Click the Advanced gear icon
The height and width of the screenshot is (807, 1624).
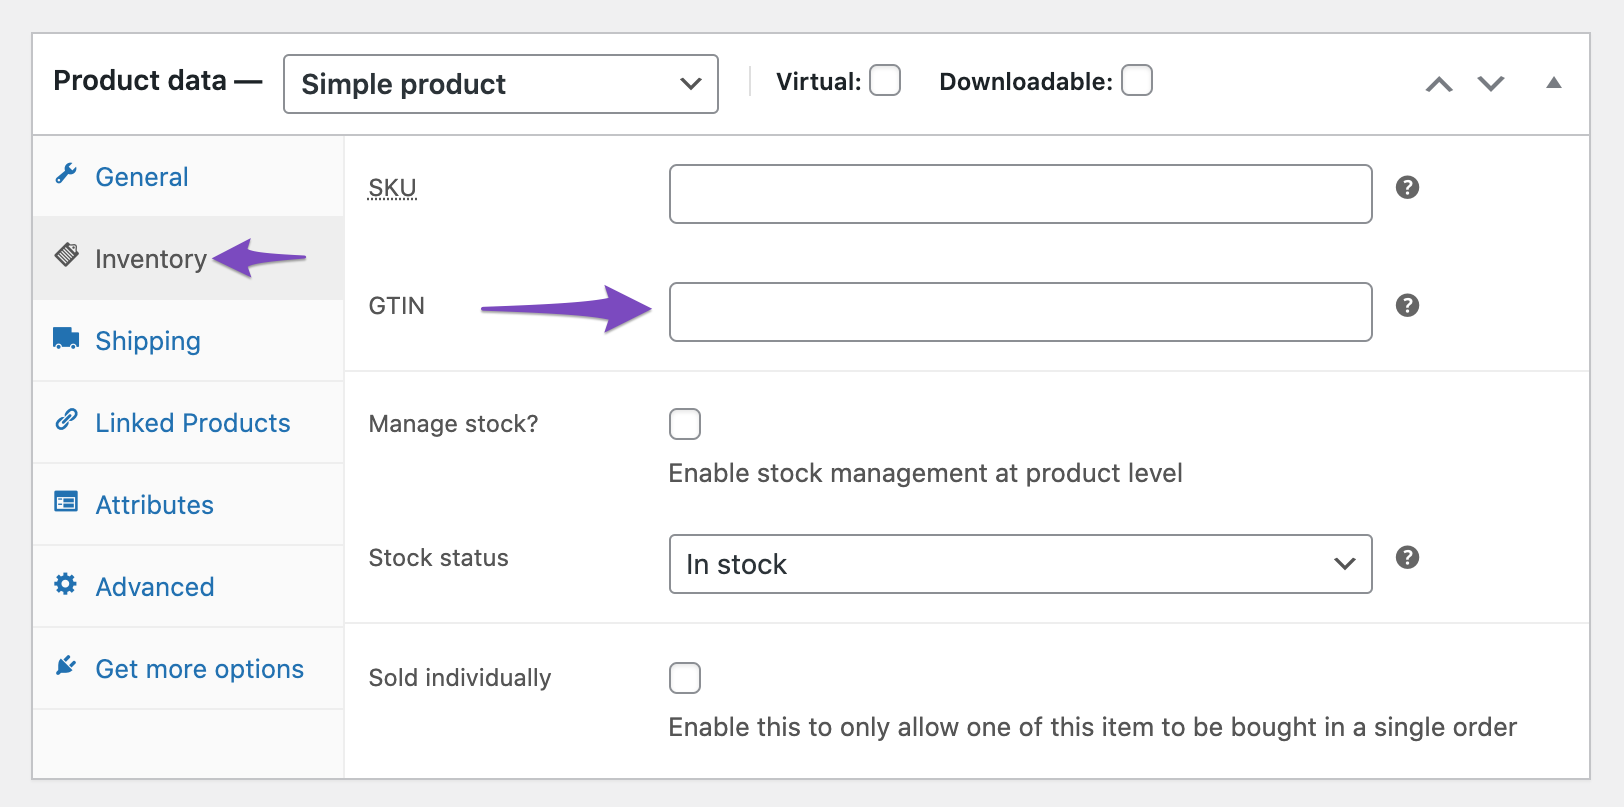(x=66, y=584)
